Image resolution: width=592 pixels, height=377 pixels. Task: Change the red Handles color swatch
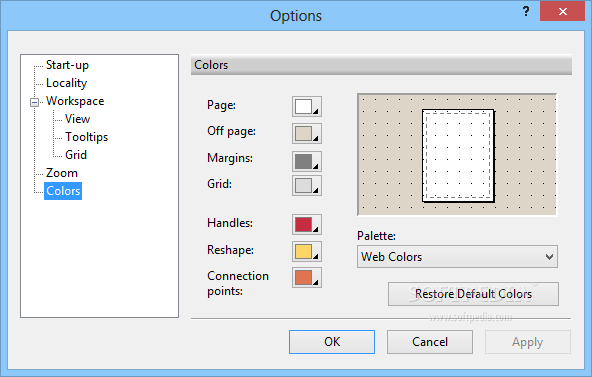(307, 224)
